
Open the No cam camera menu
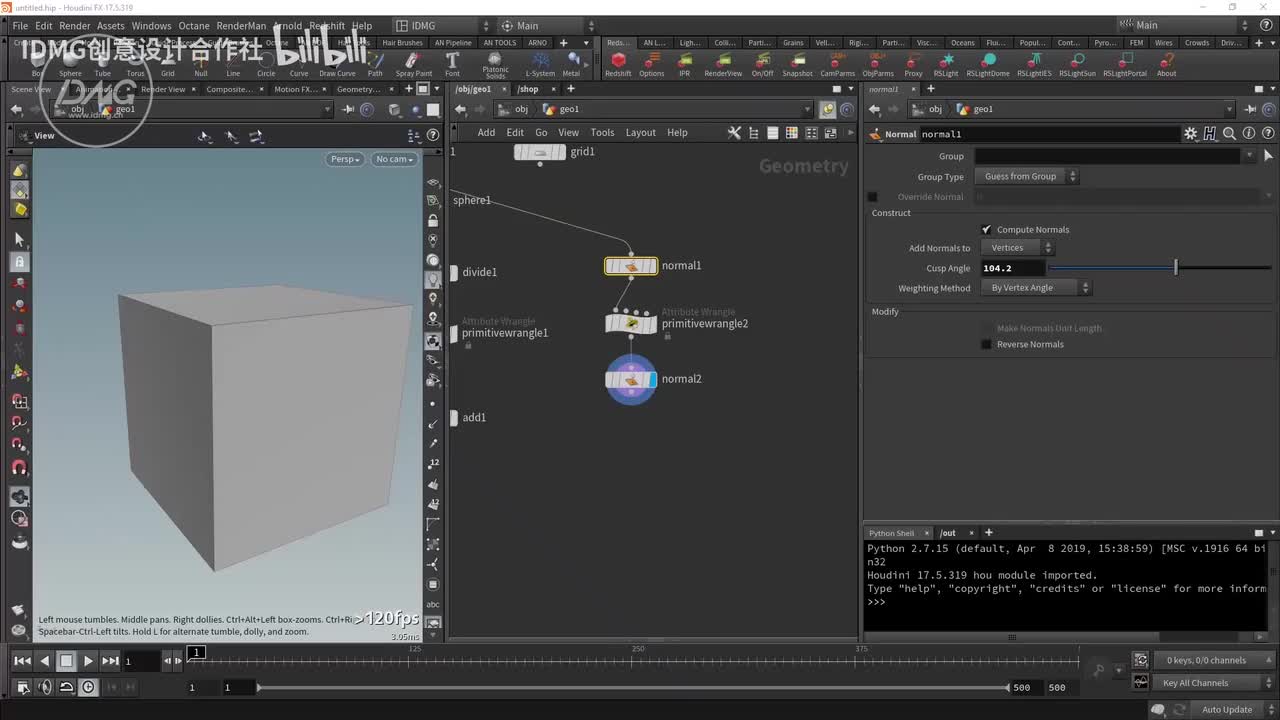[x=394, y=159]
